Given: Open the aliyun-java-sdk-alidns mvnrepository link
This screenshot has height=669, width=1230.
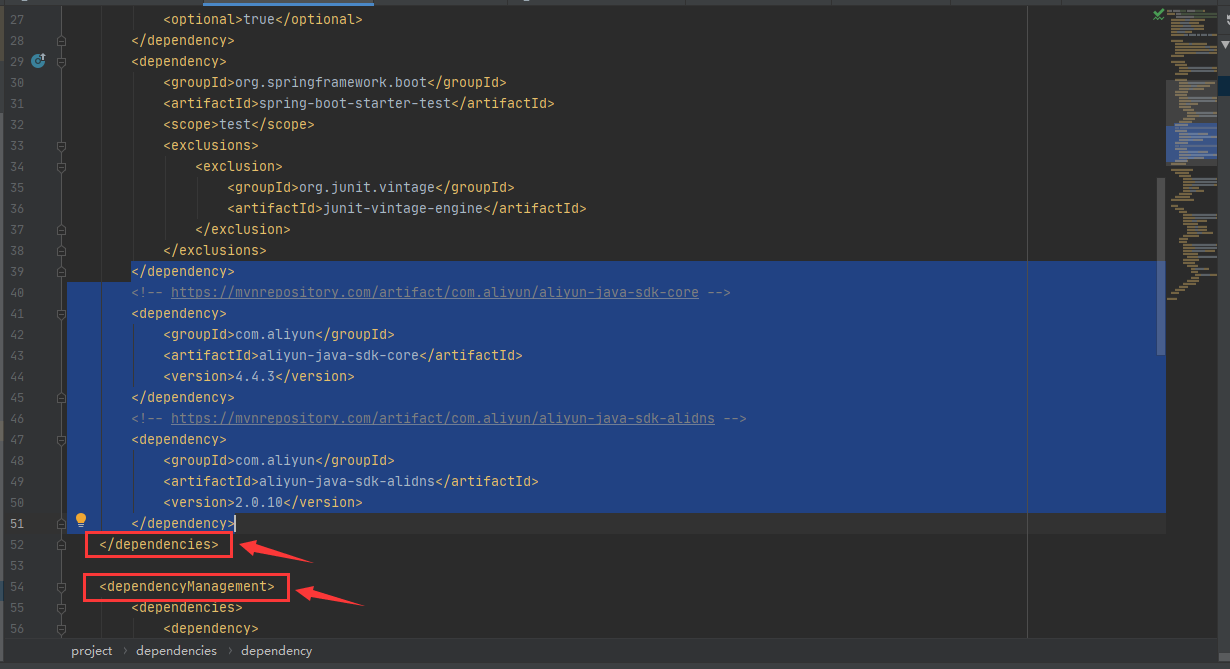Looking at the screenshot, I should tap(444, 418).
